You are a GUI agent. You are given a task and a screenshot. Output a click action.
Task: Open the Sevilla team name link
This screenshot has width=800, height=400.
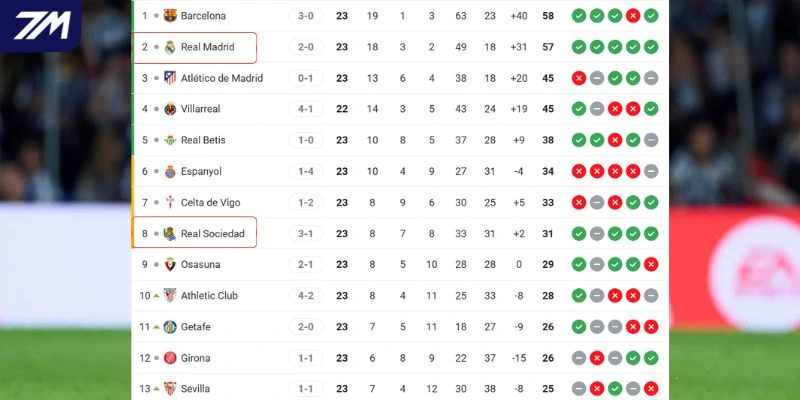click(x=196, y=389)
